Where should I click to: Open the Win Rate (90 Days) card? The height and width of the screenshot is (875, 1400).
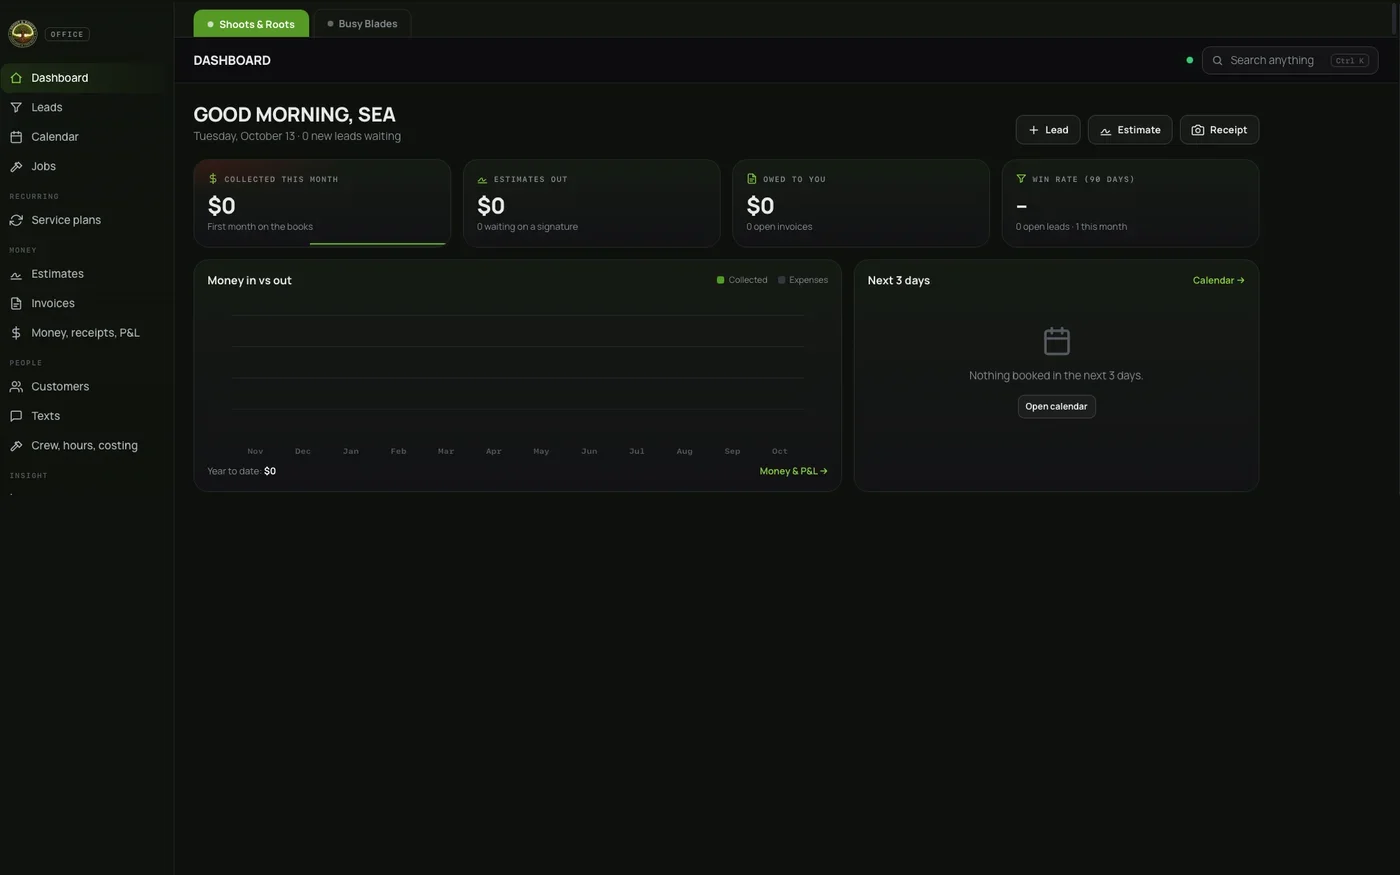pyautogui.click(x=1130, y=203)
